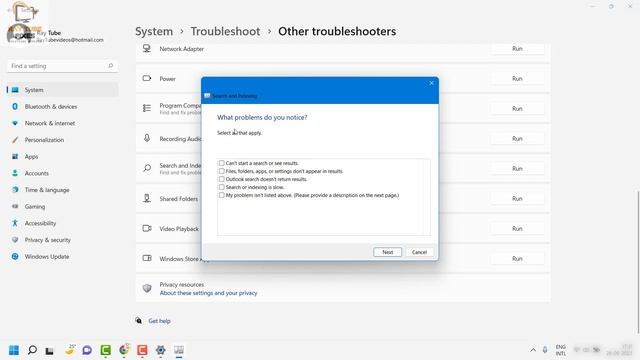640x360 pixels.
Task: Click the Accessibility figure icon
Action: (x=15, y=223)
